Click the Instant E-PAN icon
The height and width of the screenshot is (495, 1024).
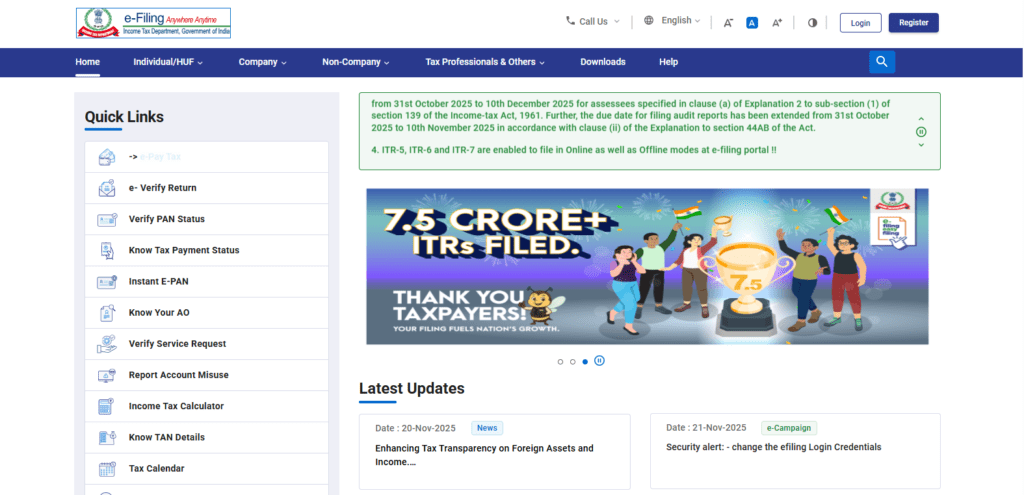pos(107,282)
